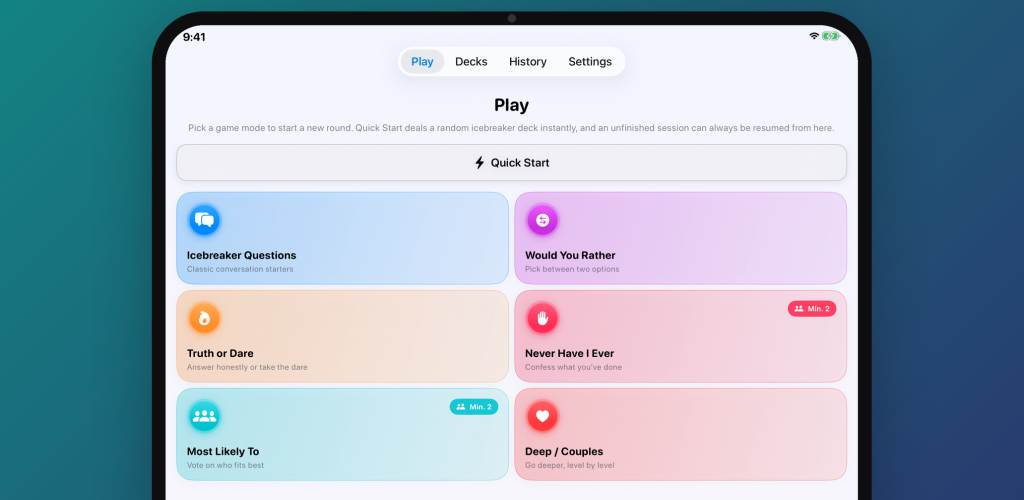Open the Play tab
1024x500 pixels.
click(x=422, y=61)
